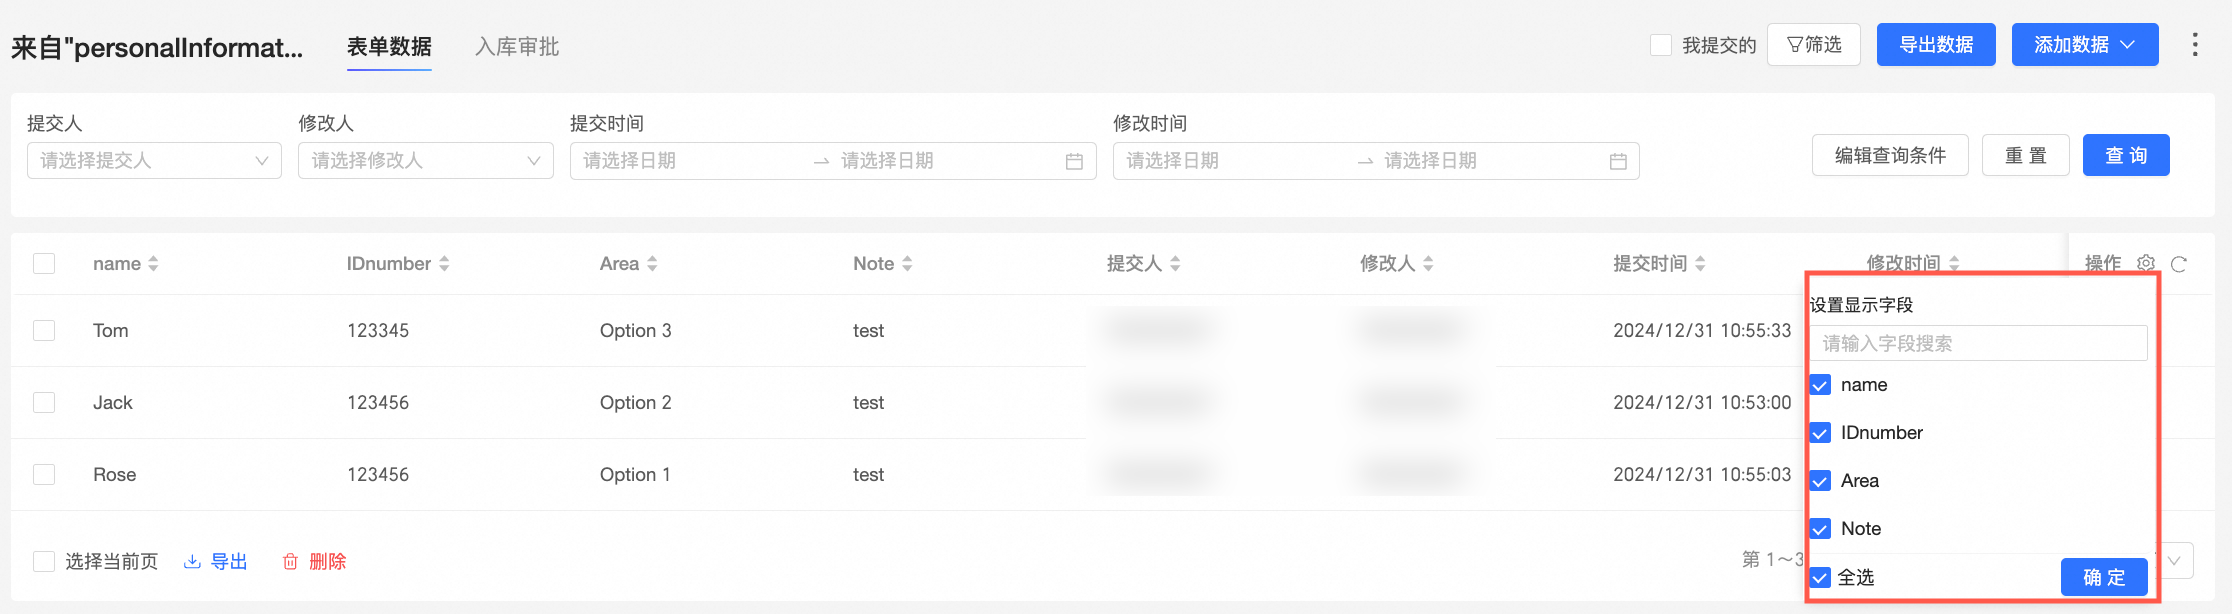Sort by the Note column arrows
This screenshot has height=614, width=2232.
(x=907, y=264)
